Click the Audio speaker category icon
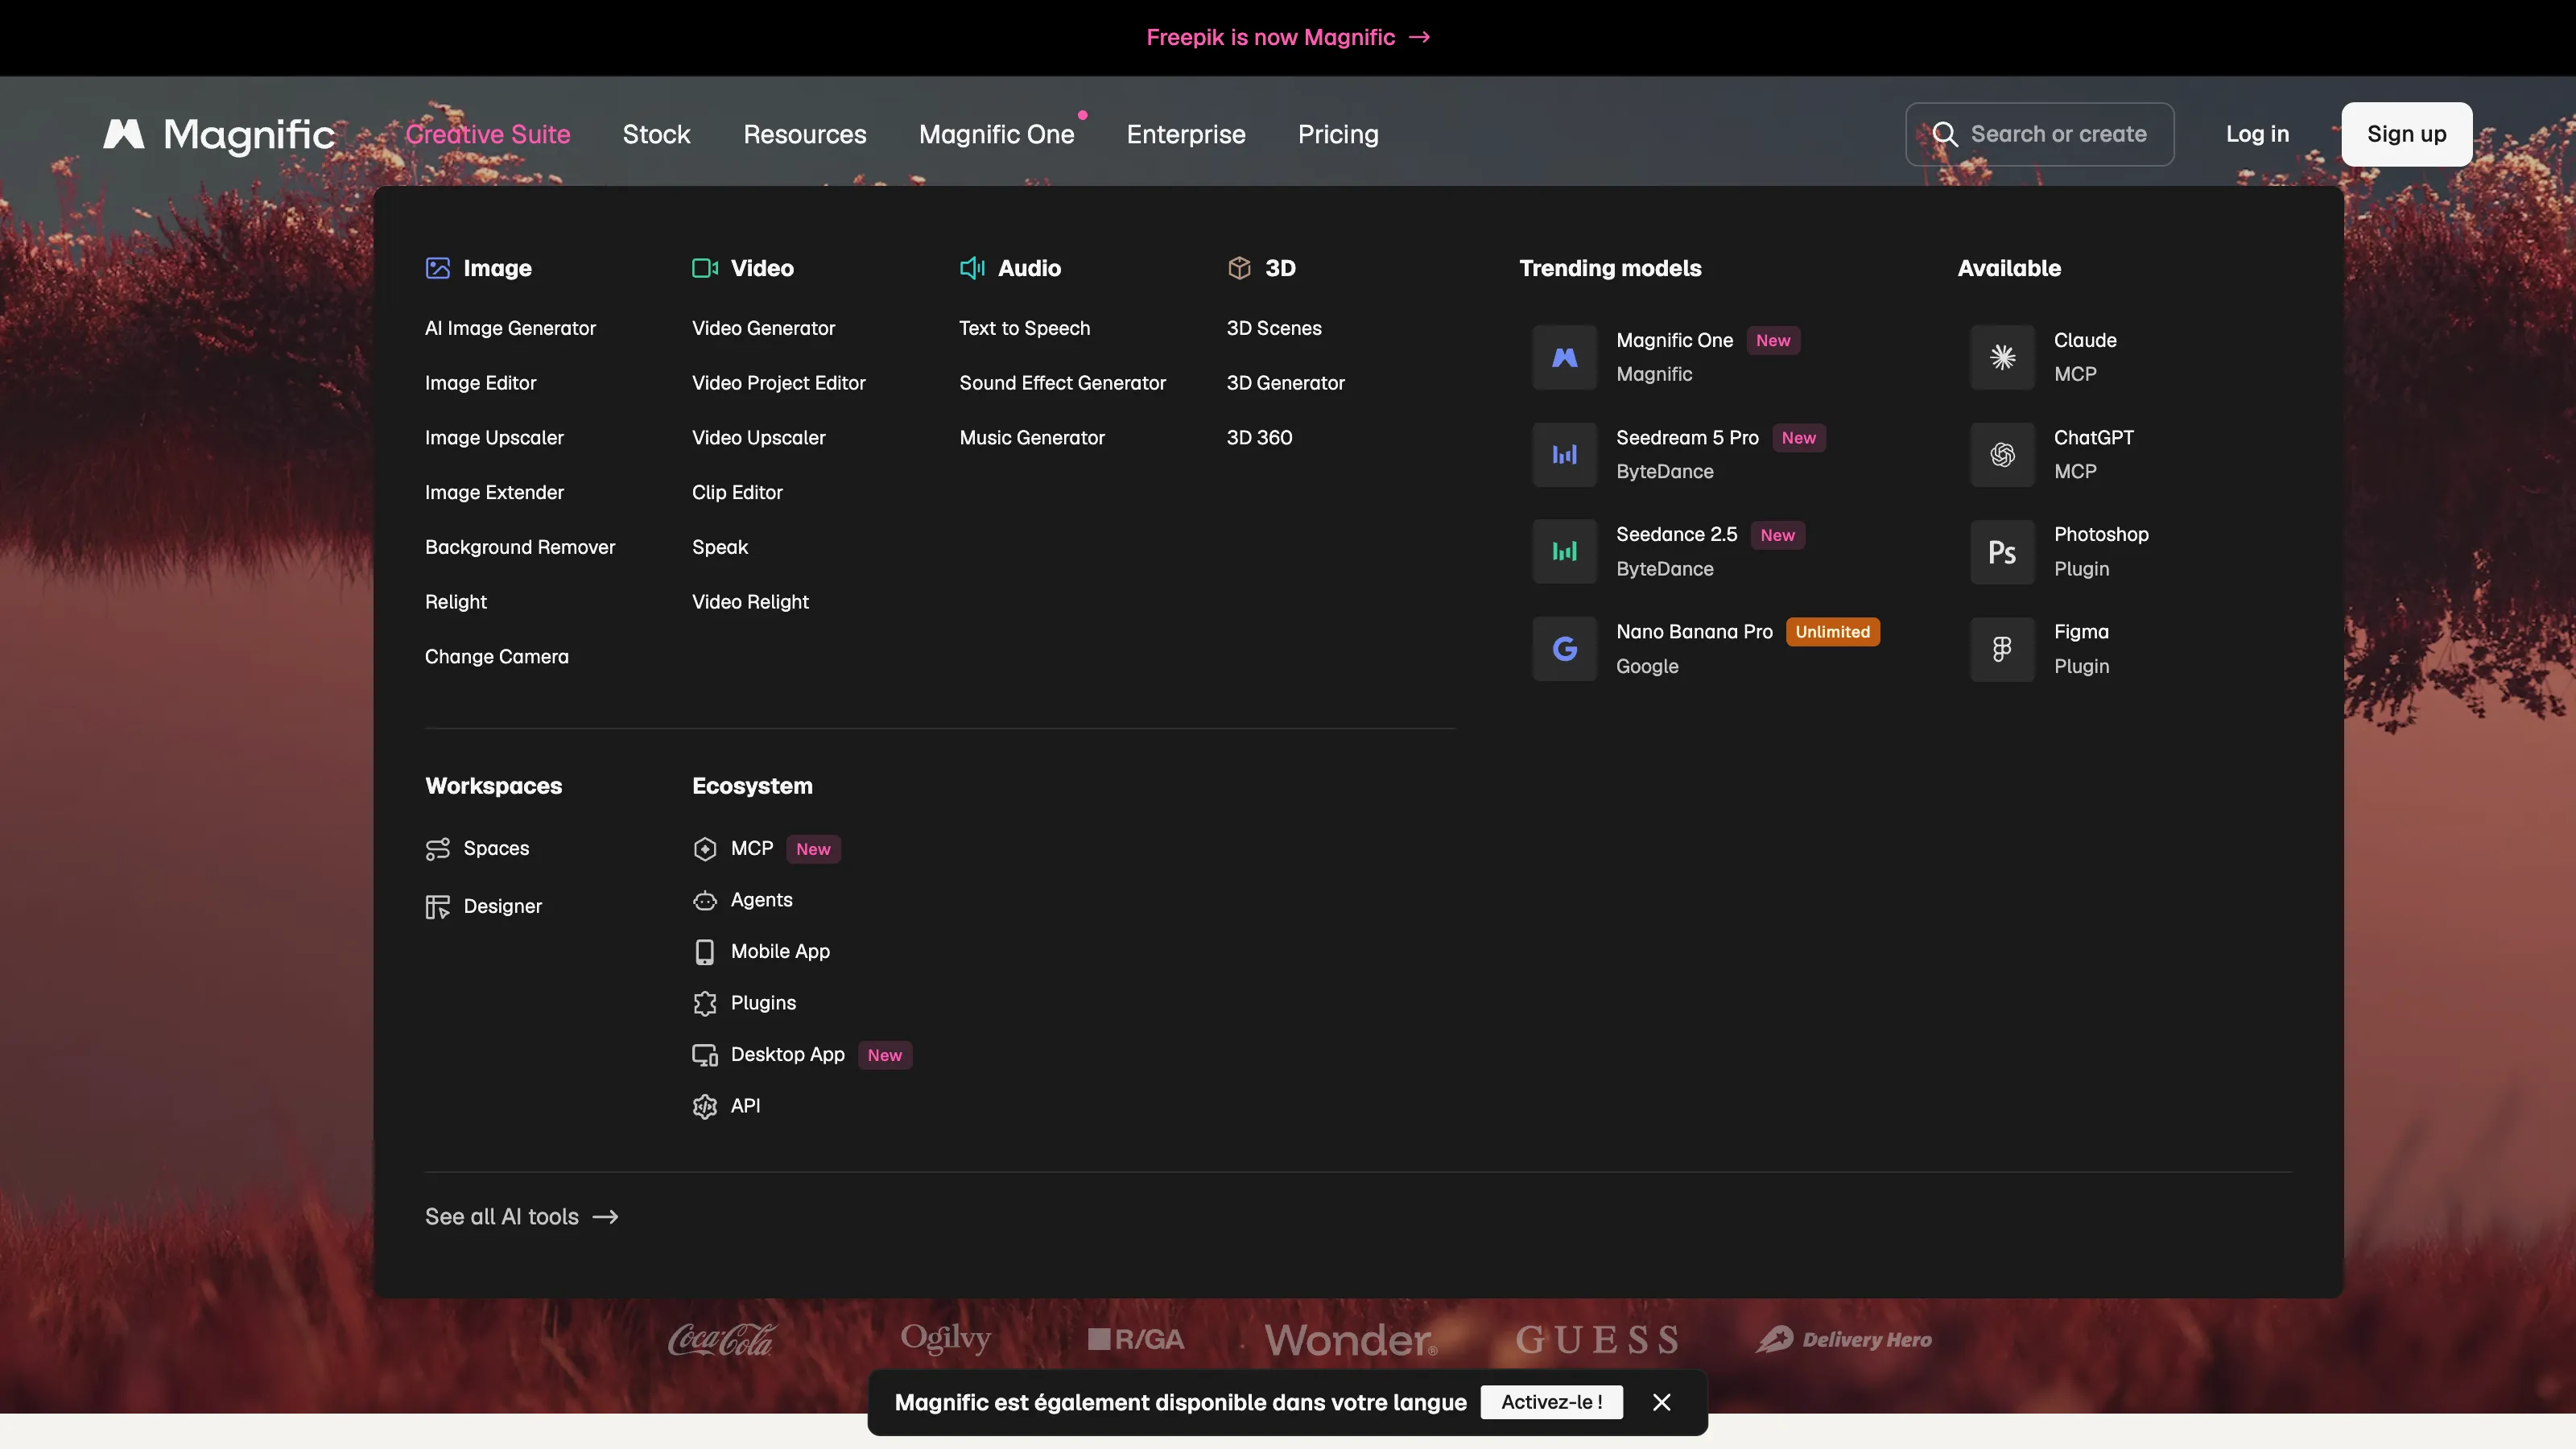Image resolution: width=2576 pixels, height=1449 pixels. [x=972, y=268]
